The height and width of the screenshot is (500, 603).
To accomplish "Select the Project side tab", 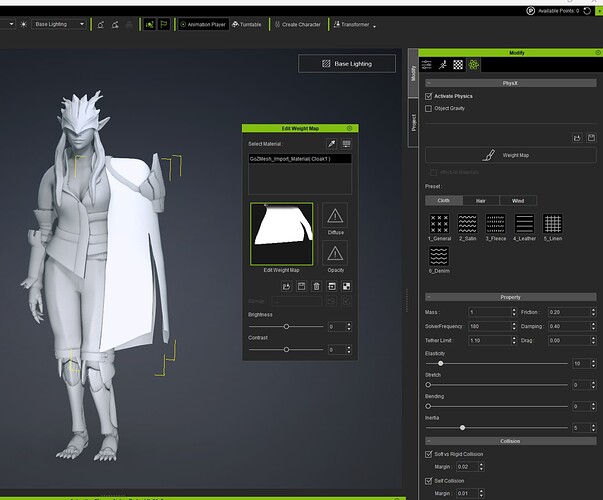I will click(x=413, y=123).
